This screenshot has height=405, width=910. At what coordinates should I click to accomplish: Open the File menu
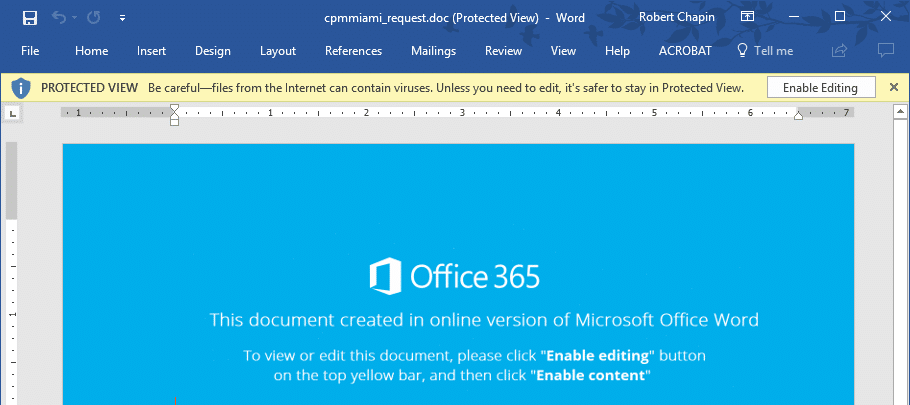pyautogui.click(x=30, y=50)
